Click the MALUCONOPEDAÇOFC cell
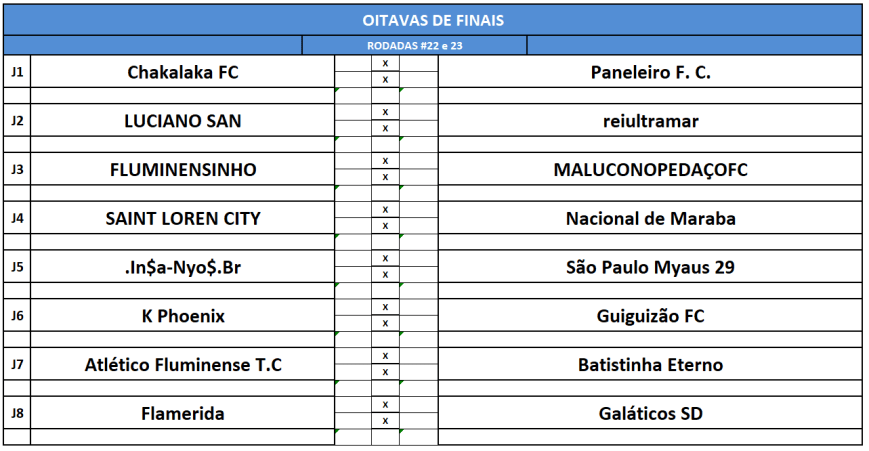 (x=650, y=170)
